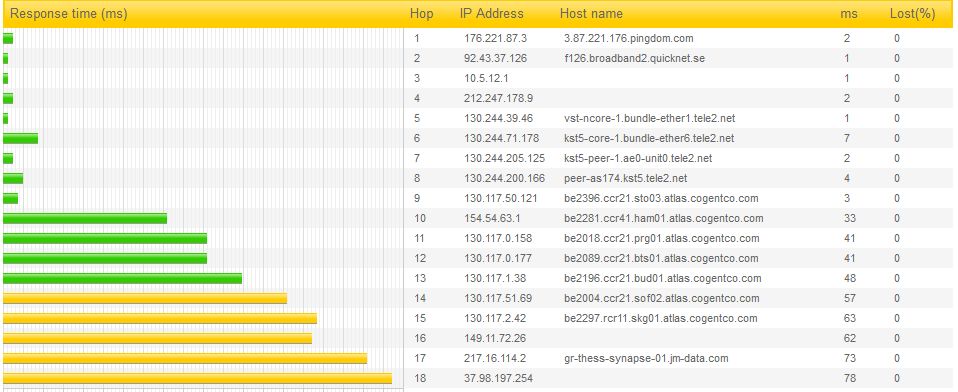Image resolution: width=958 pixels, height=392 pixels.
Task: Click final hop IP 37.98.197.254
Action: (498, 379)
